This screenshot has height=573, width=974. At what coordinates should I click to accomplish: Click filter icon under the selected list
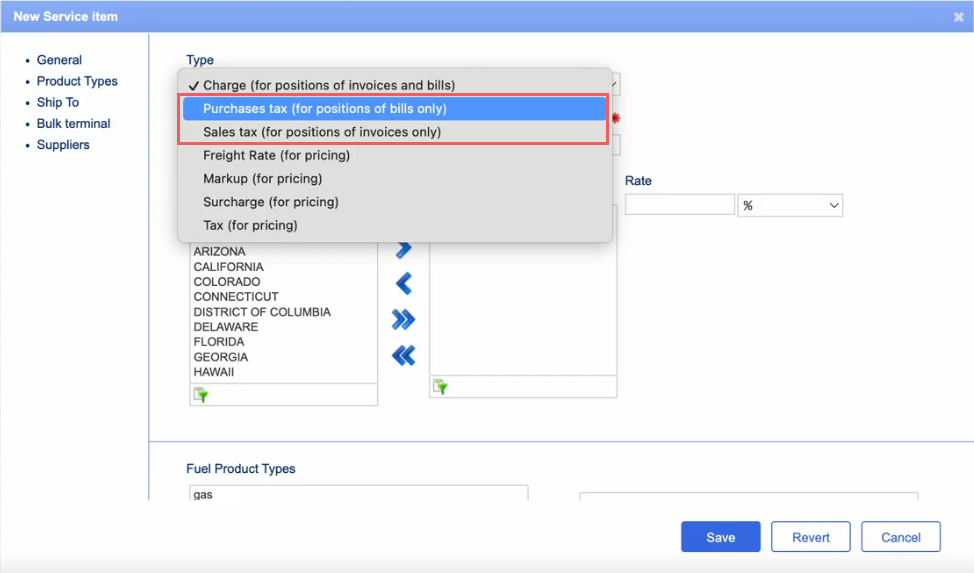(441, 387)
